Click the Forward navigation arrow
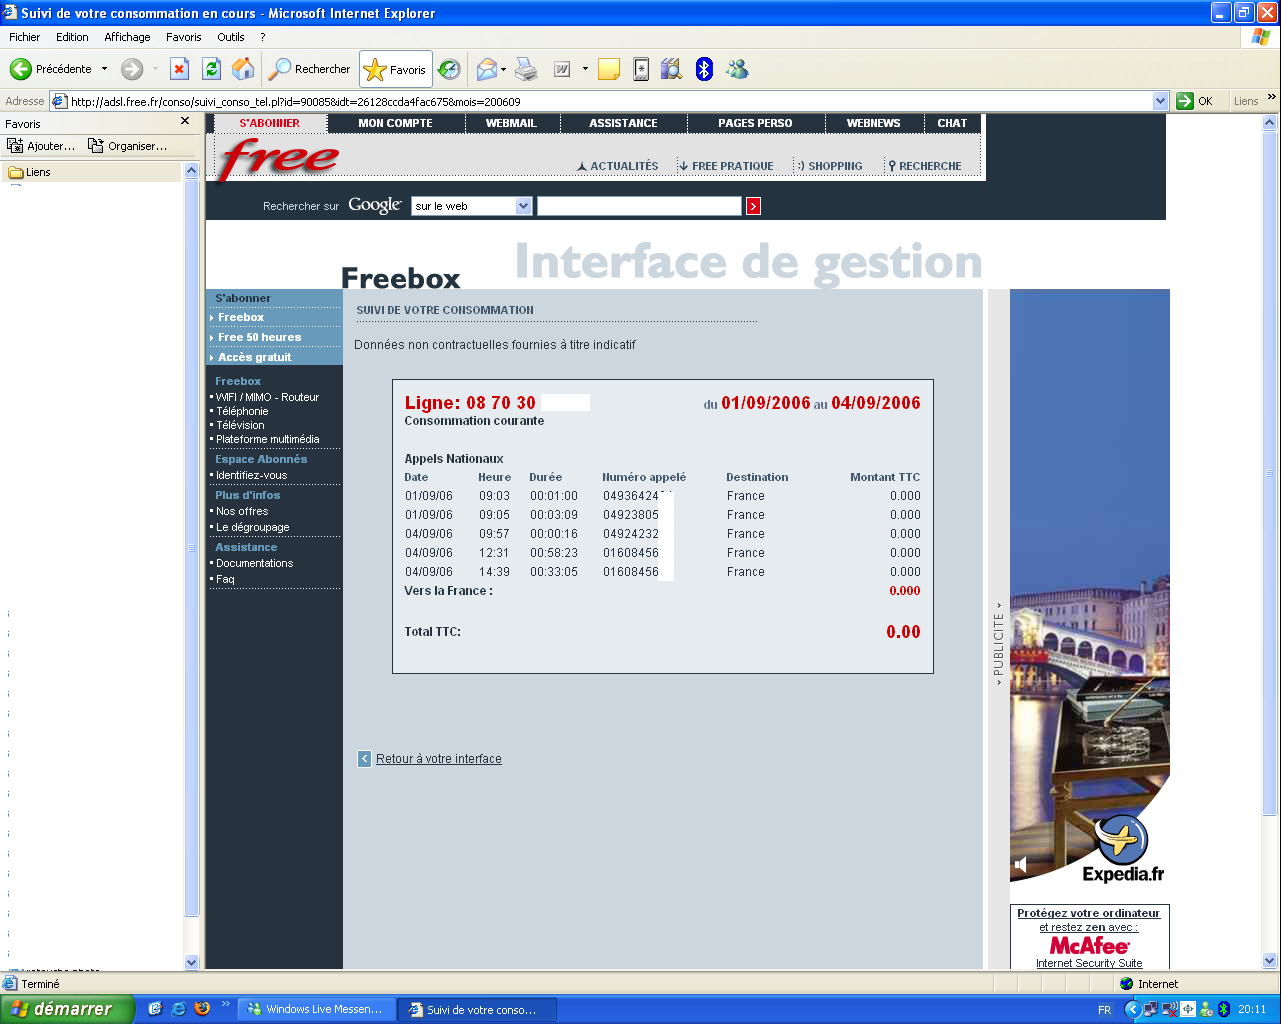The height and width of the screenshot is (1024, 1281). (x=132, y=69)
